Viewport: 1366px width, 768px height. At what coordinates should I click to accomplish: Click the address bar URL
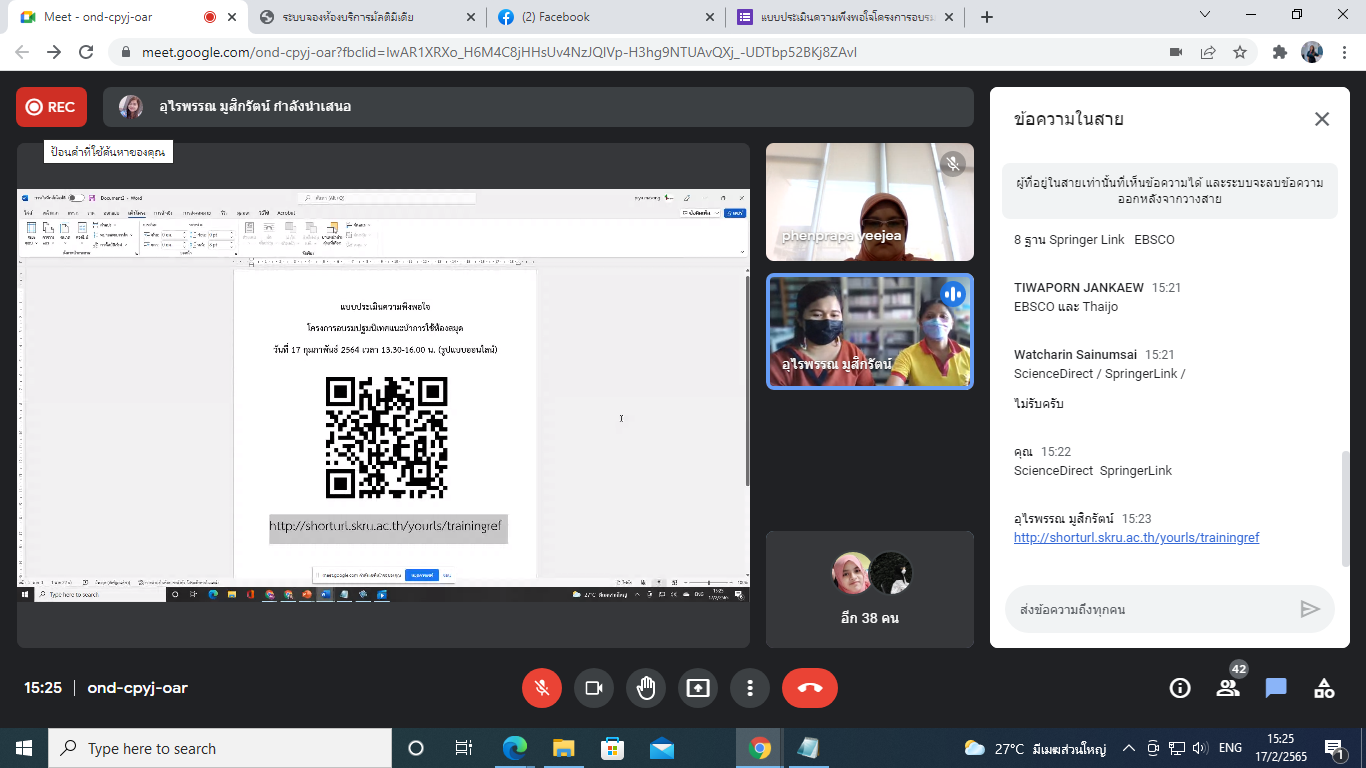(499, 52)
